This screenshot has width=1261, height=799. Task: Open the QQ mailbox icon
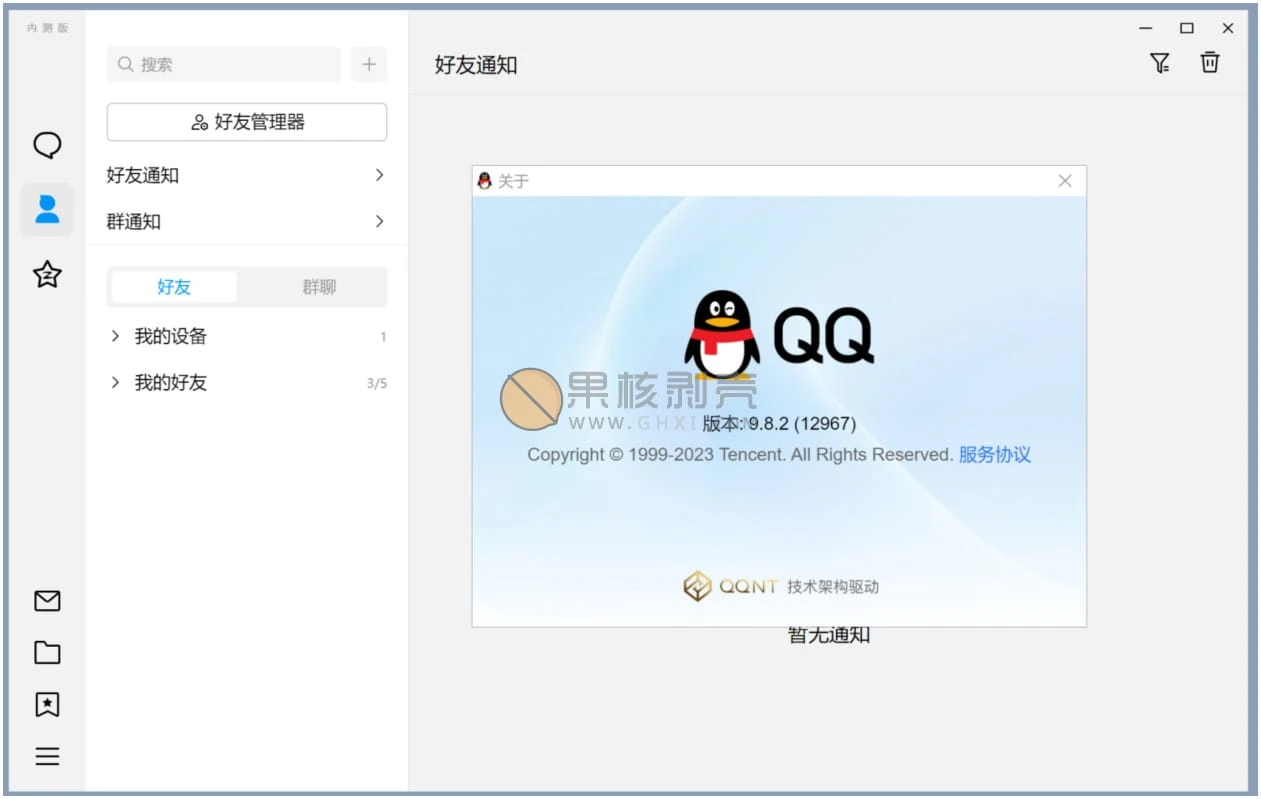pyautogui.click(x=46, y=601)
